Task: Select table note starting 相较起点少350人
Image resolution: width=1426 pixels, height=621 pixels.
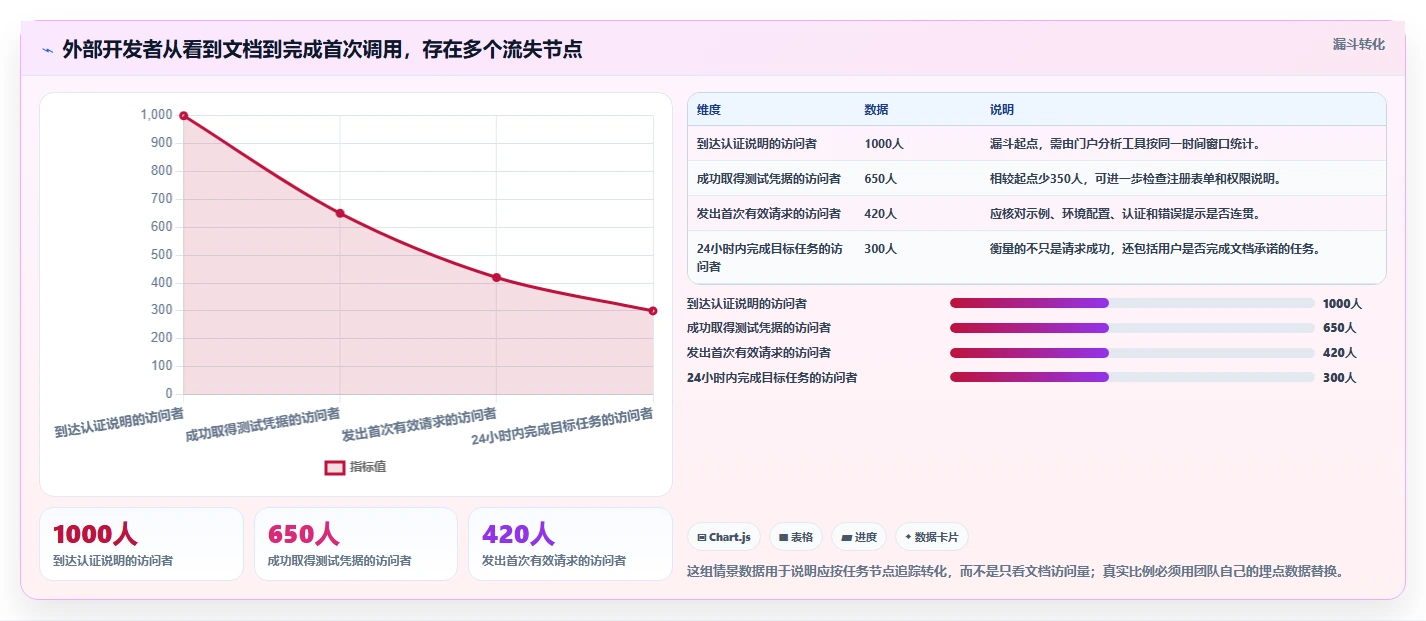Action: point(1136,179)
